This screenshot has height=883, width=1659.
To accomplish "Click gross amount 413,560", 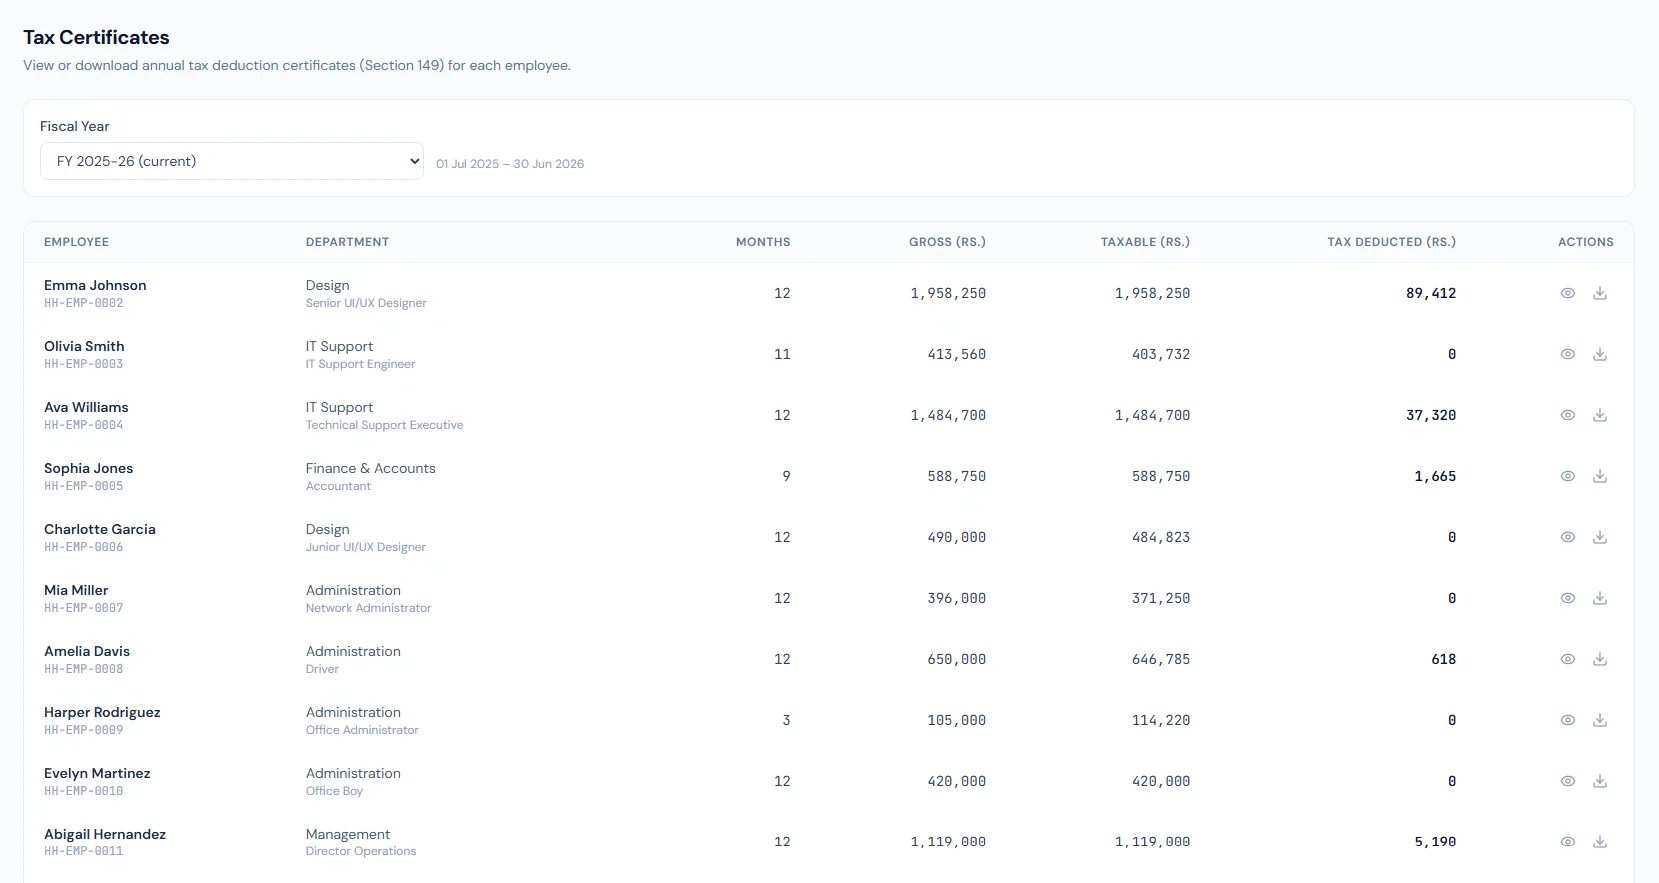I will coord(957,354).
